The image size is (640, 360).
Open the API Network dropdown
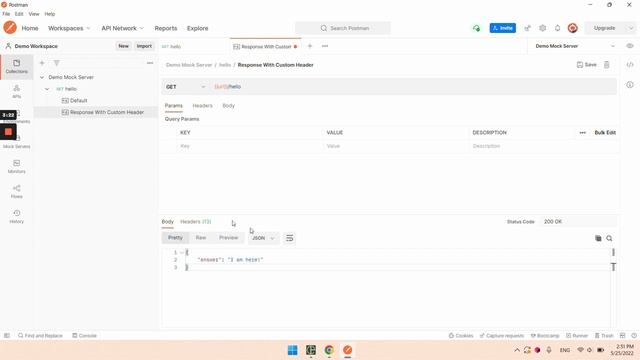click(x=122, y=28)
